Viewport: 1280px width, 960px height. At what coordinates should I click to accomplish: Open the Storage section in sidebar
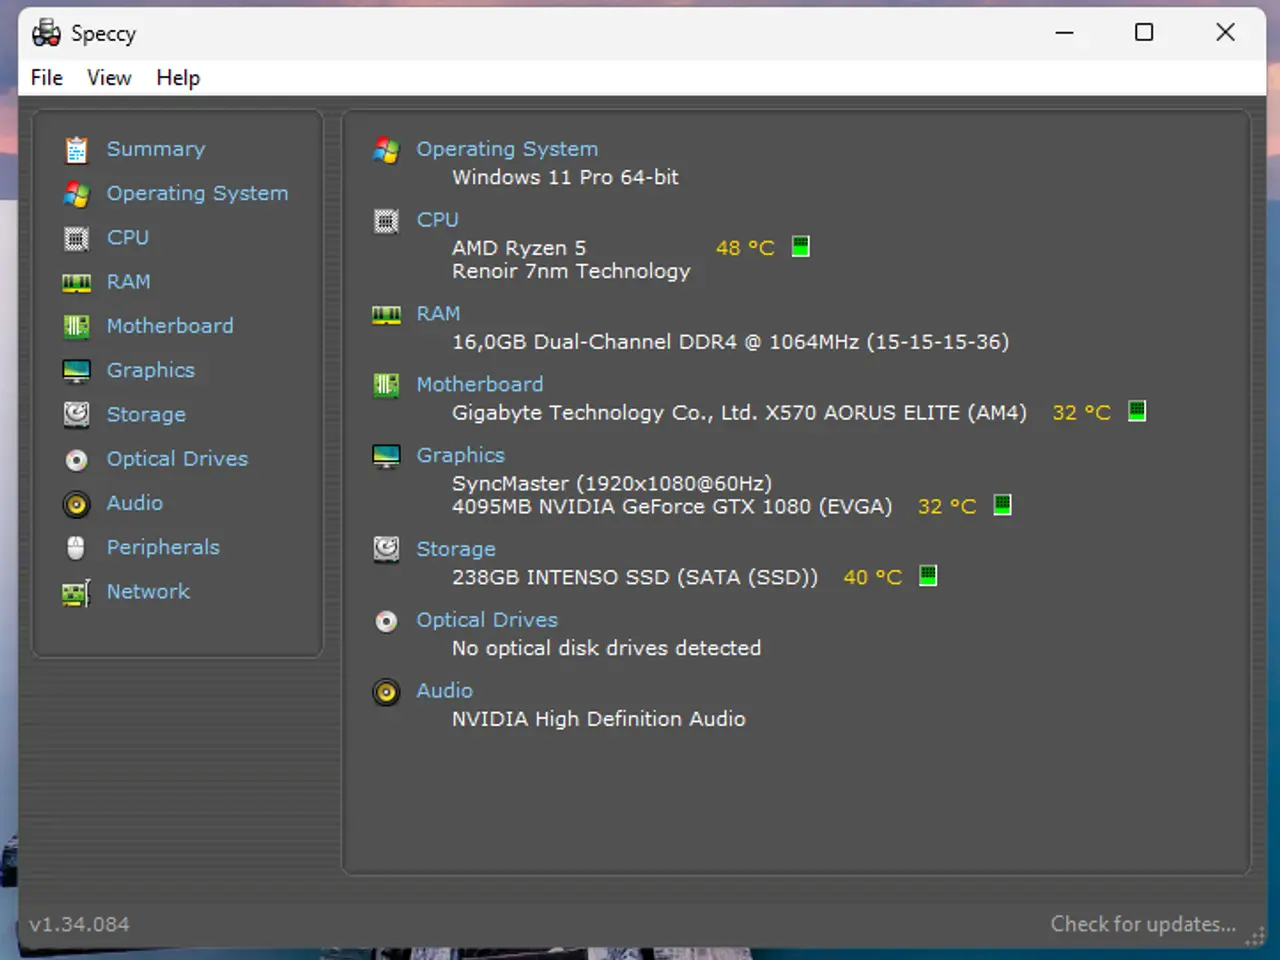click(x=146, y=414)
